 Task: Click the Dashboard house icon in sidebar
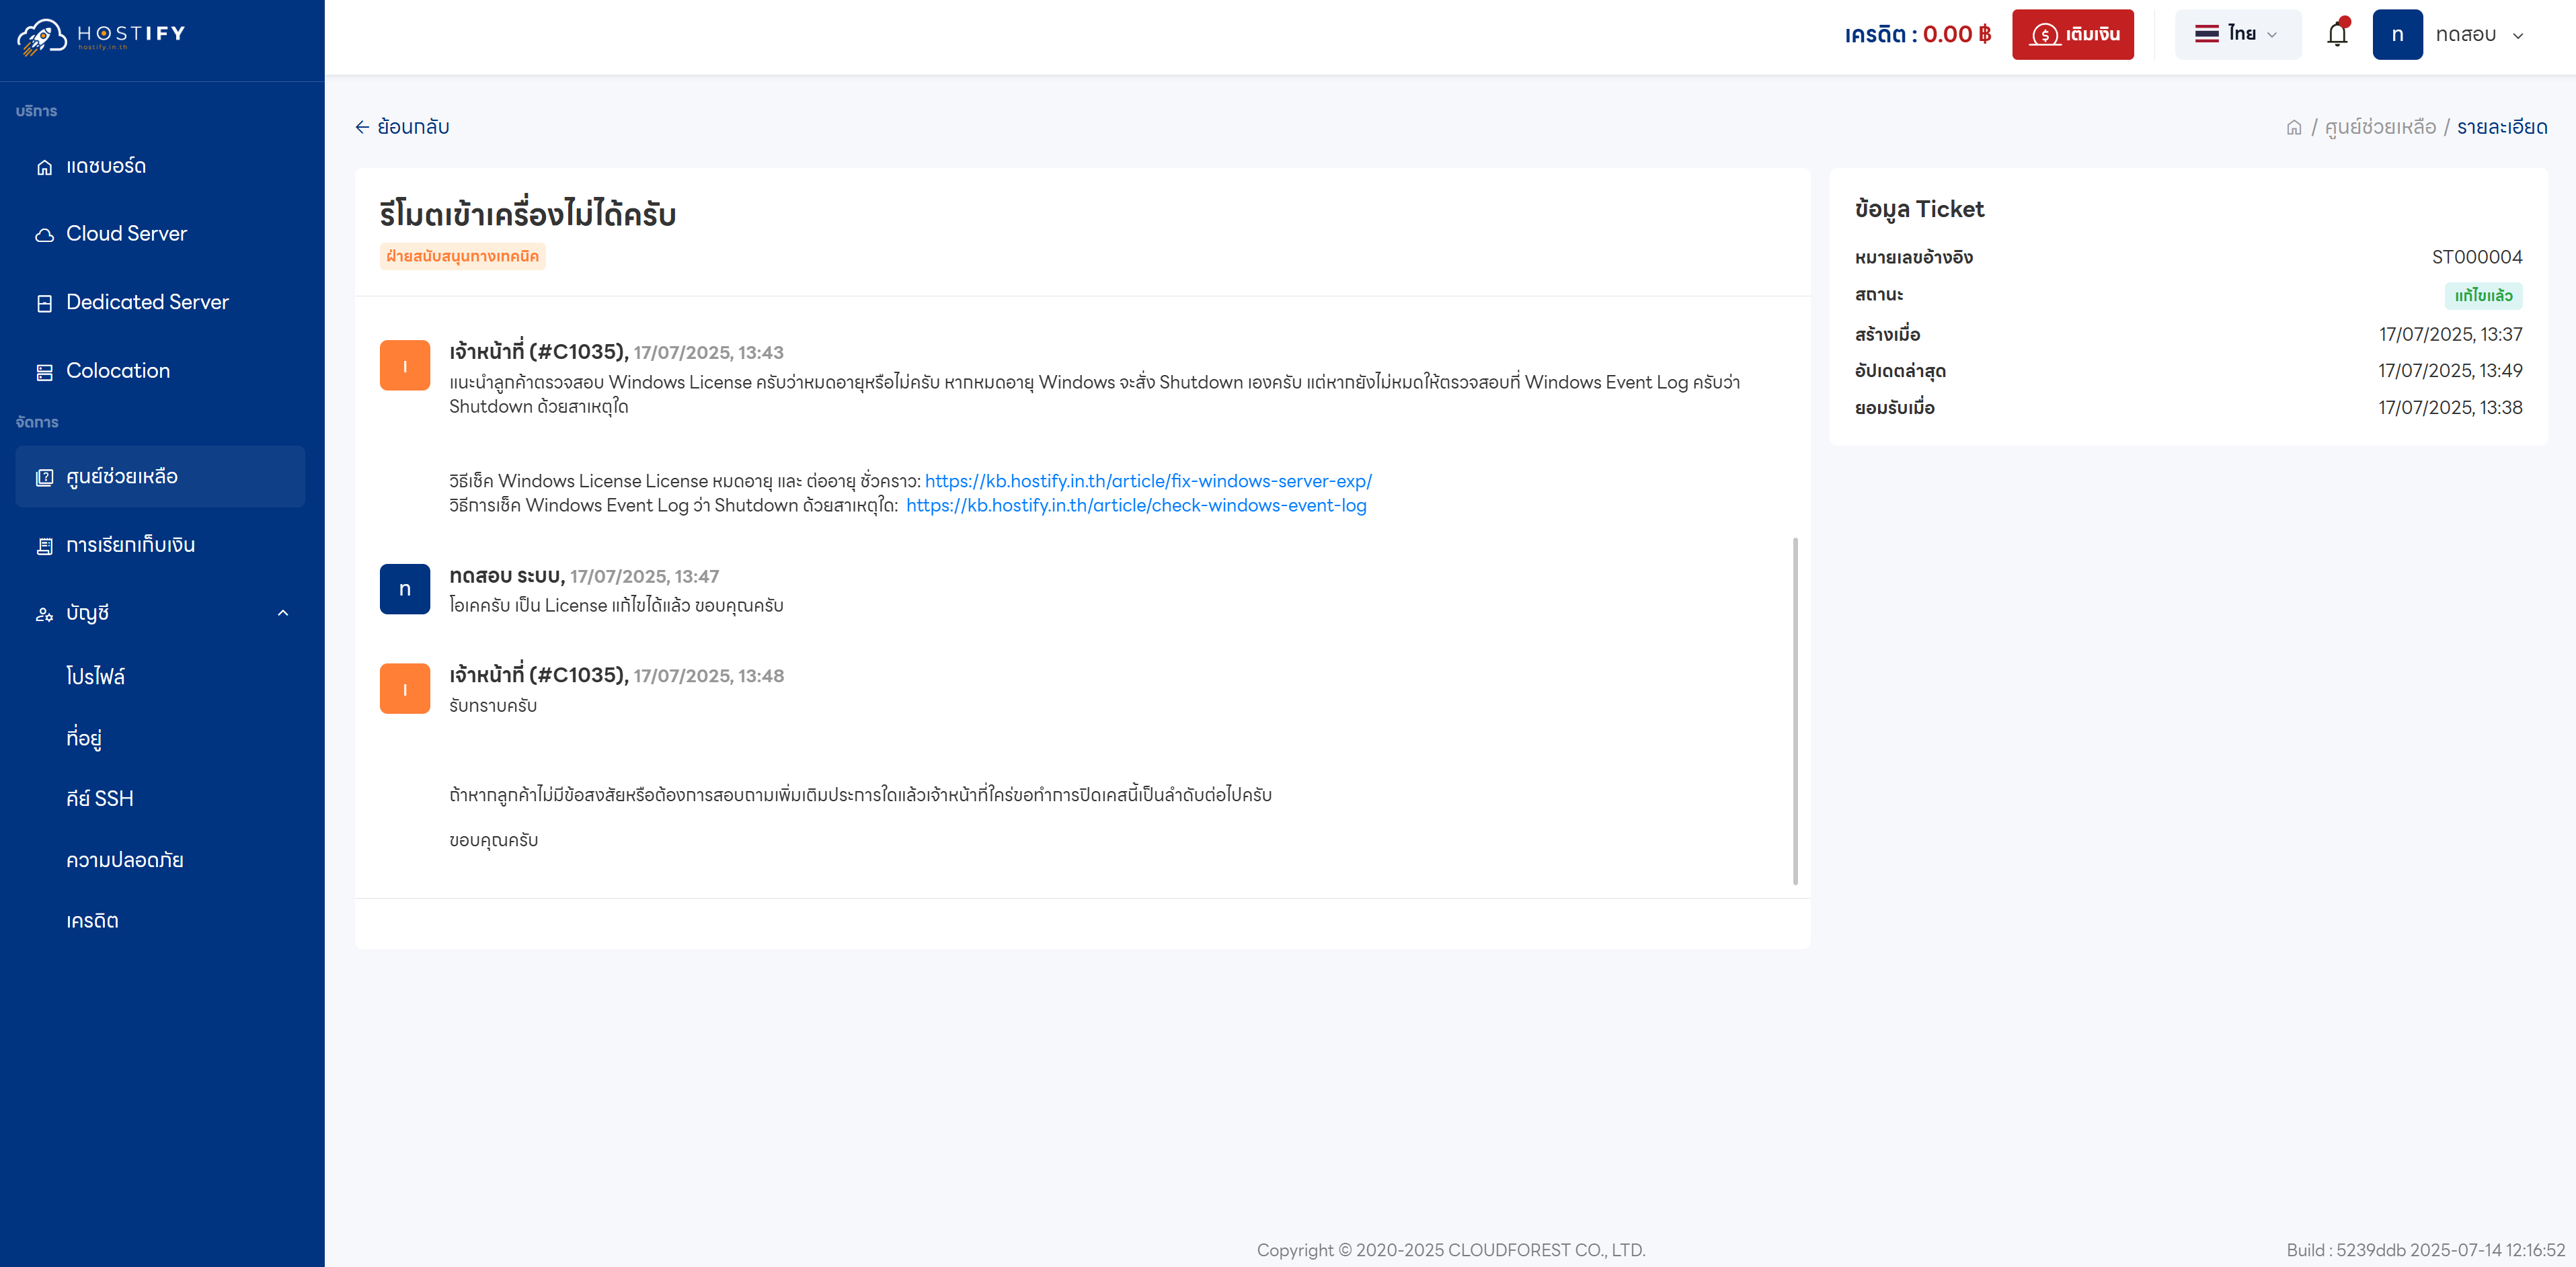pyautogui.click(x=45, y=167)
